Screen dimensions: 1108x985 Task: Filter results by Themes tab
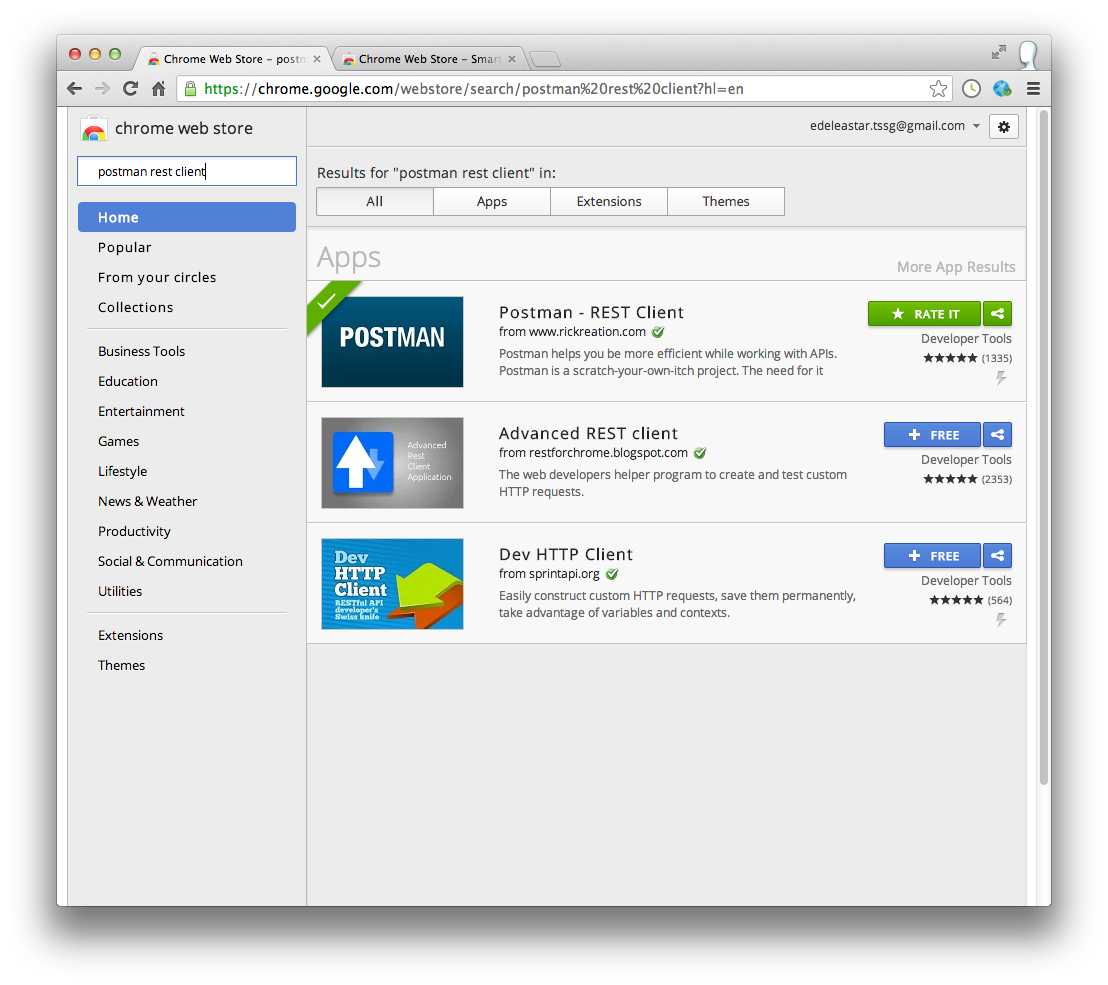coord(726,201)
